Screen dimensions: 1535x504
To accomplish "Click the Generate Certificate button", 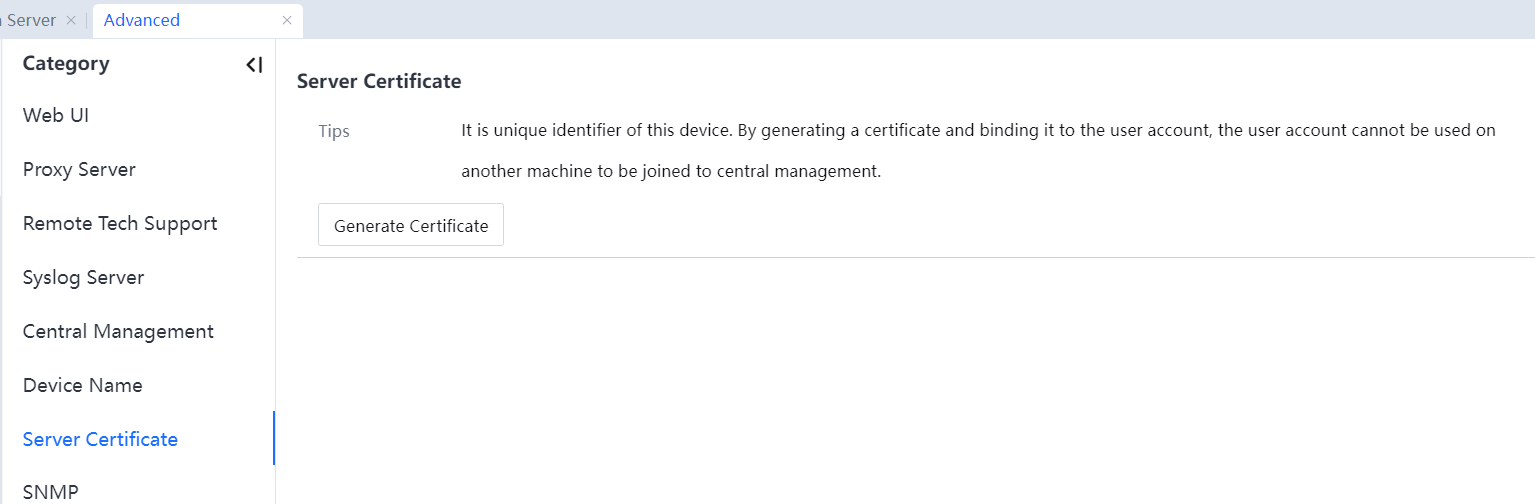I will (411, 225).
